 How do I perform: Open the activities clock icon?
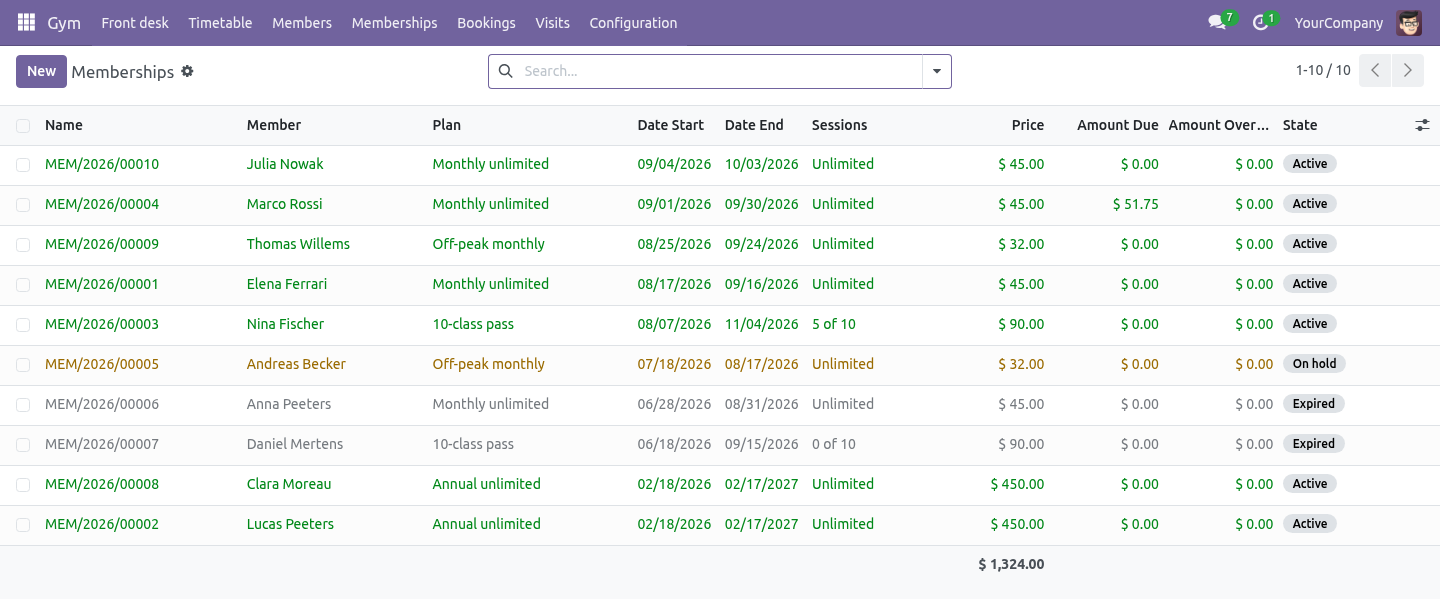tap(1260, 22)
